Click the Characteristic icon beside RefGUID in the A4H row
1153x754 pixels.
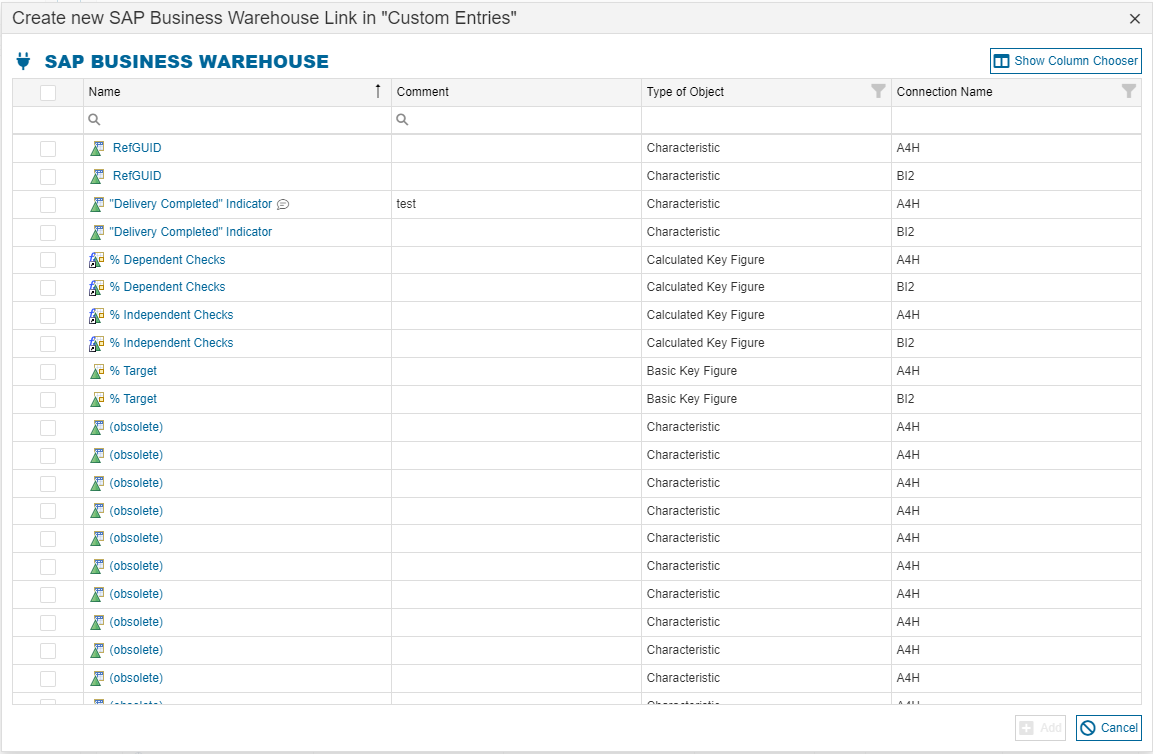pyautogui.click(x=97, y=148)
